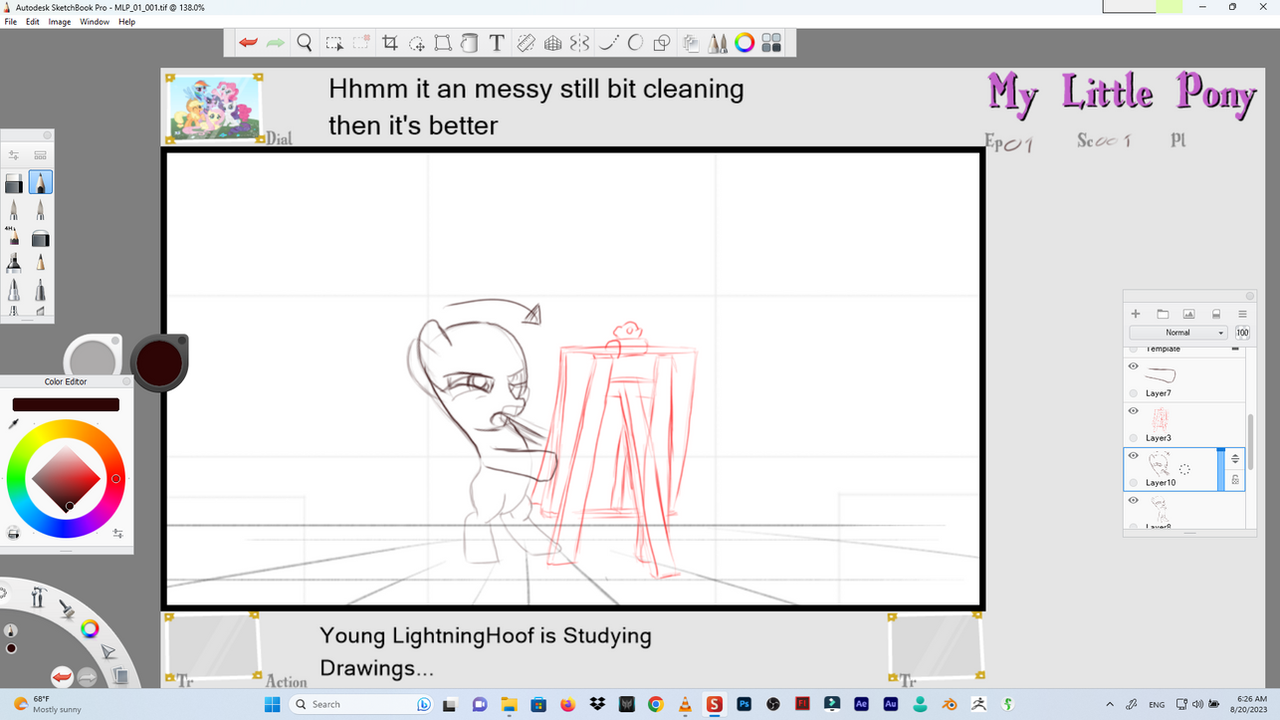
Task: Select the Text tool
Action: [496, 43]
